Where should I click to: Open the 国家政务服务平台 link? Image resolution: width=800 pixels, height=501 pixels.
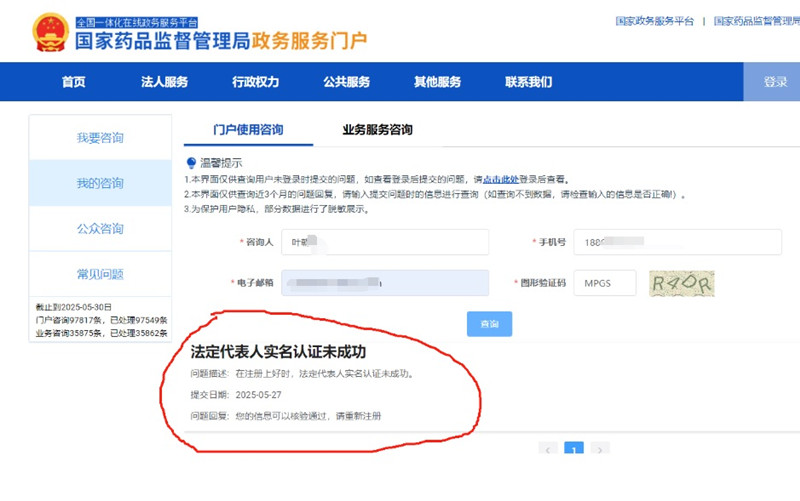(655, 21)
